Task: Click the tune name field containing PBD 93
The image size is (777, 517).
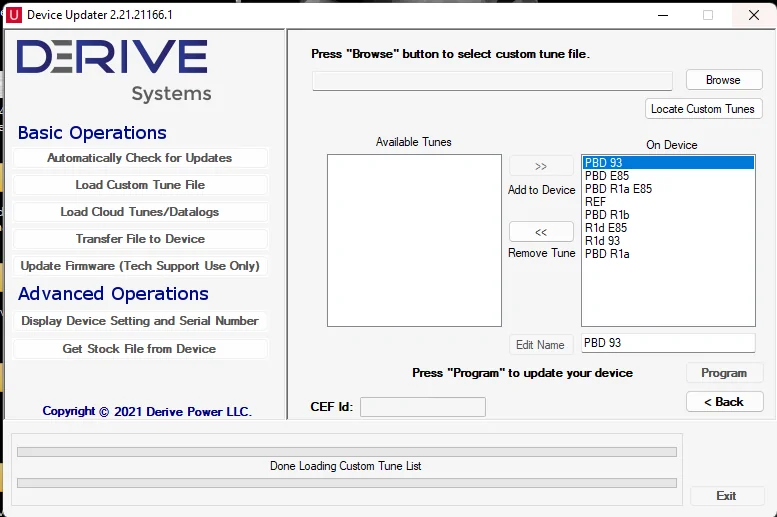Action: pos(668,343)
